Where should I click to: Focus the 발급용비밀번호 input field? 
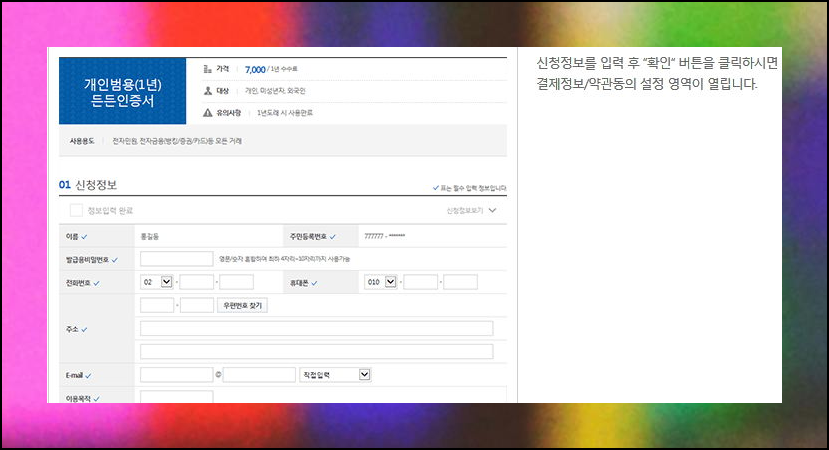pyautogui.click(x=177, y=259)
